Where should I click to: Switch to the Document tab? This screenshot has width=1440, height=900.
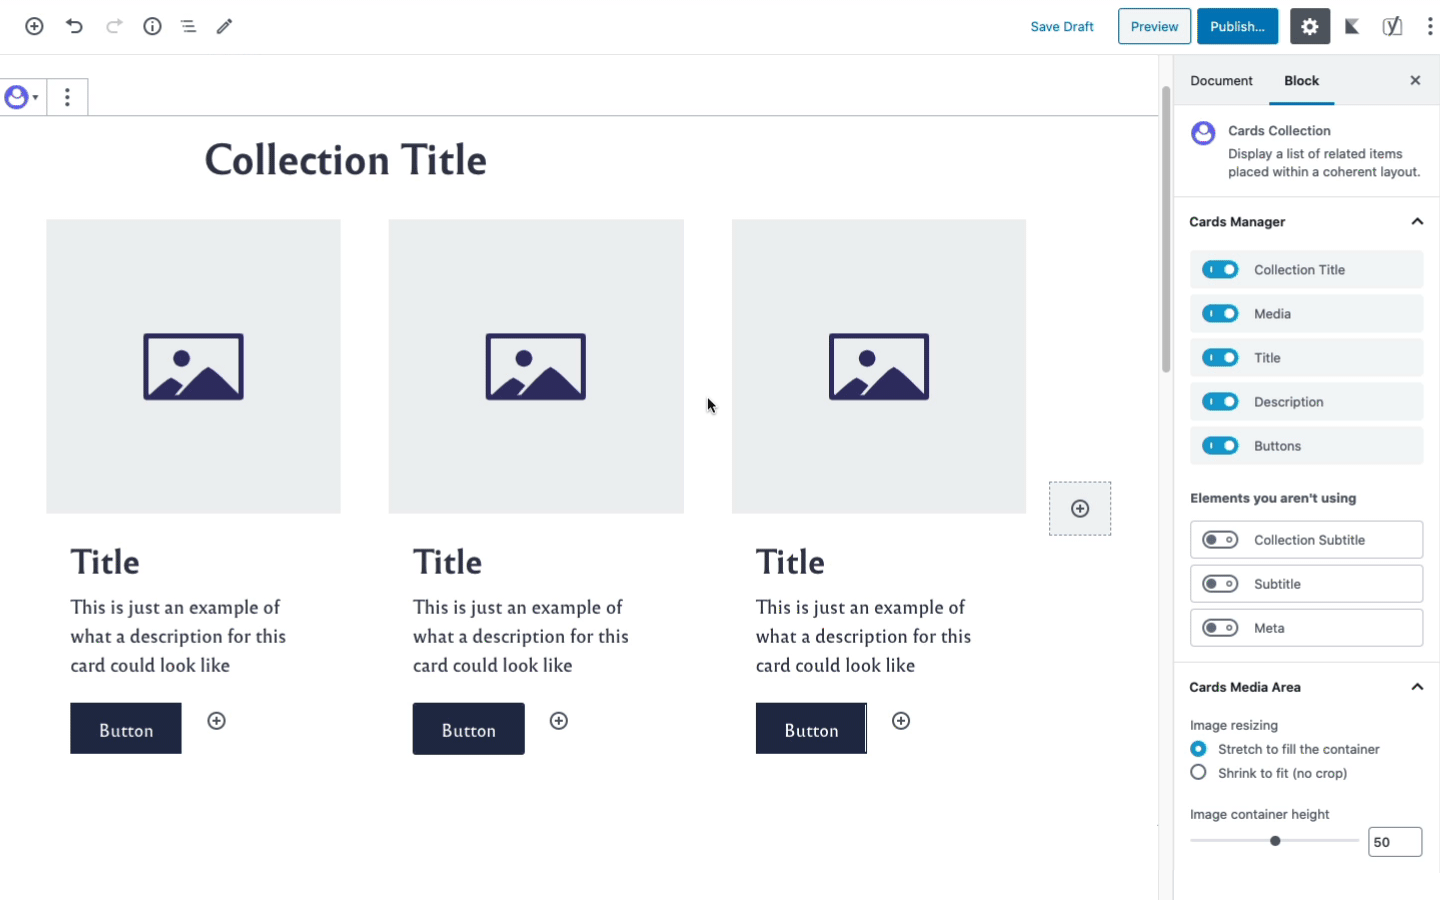tap(1221, 81)
